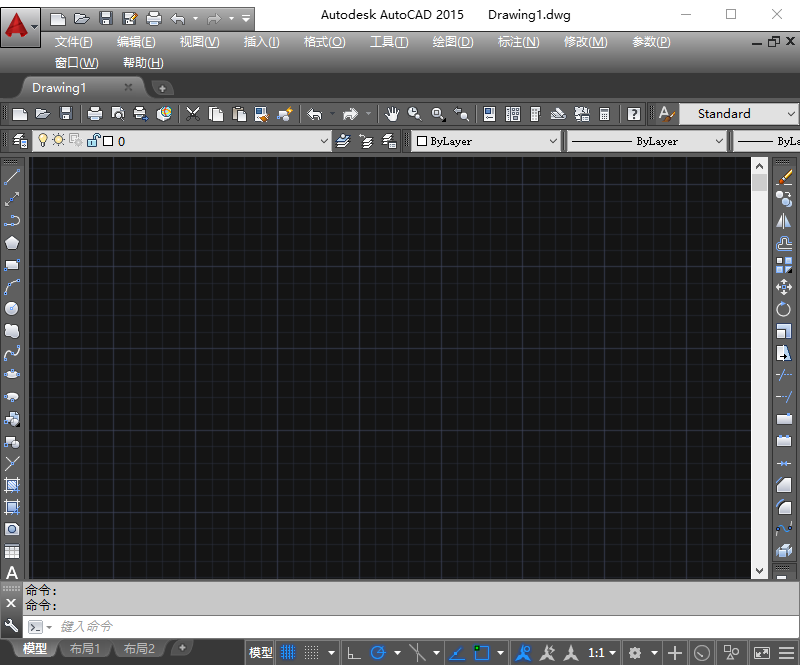Select the Polygon draw tool
Screen dimensions: 800x665
click(12, 243)
